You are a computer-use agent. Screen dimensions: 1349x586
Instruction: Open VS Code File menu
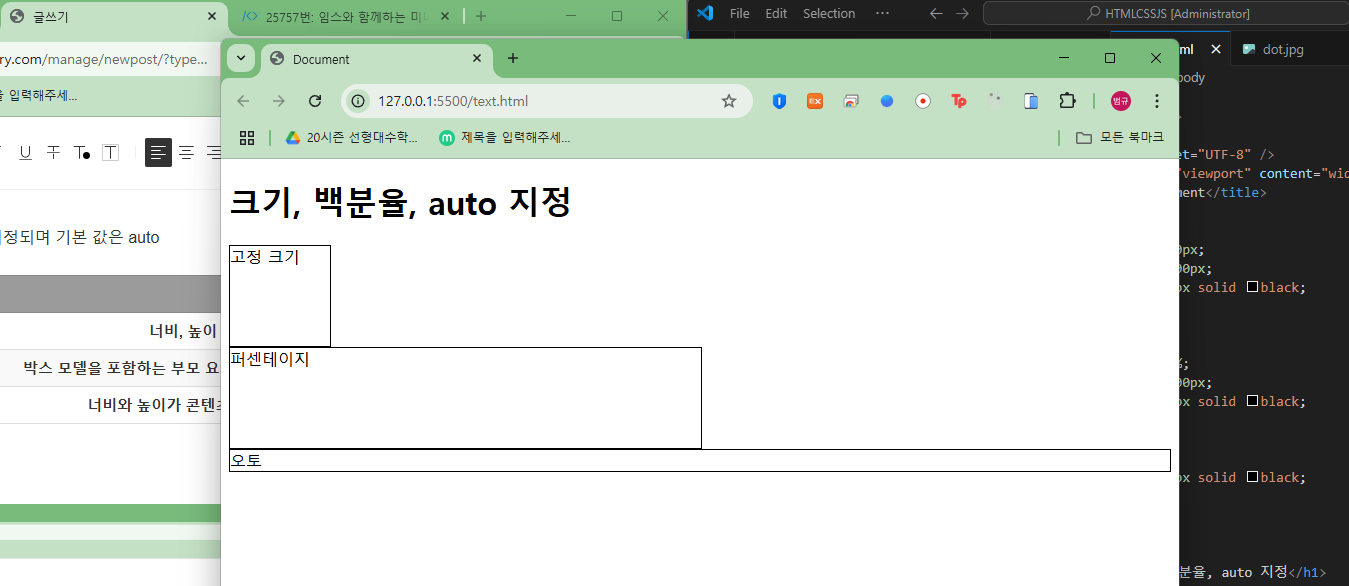click(x=740, y=13)
